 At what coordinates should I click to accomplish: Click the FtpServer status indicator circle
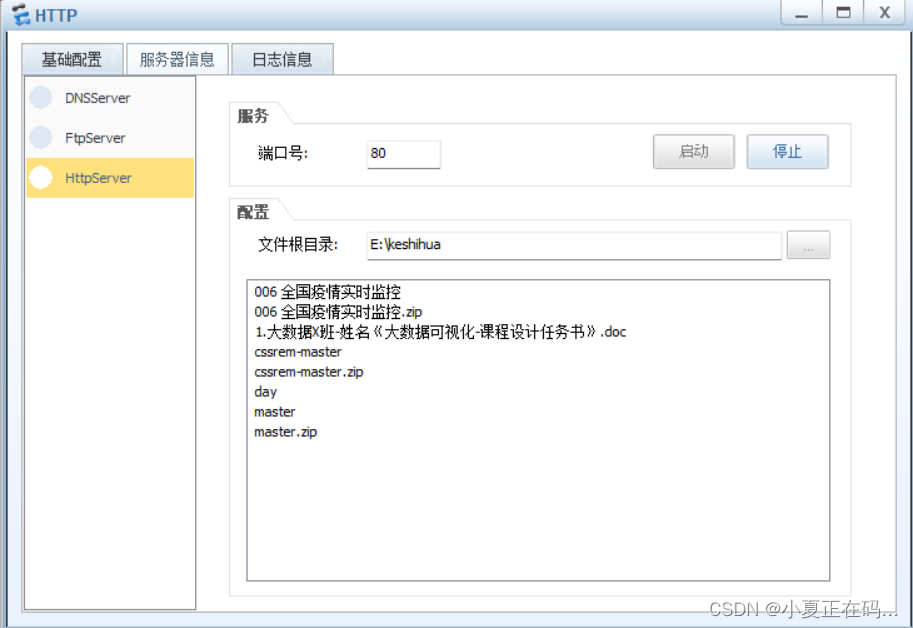[x=40, y=138]
